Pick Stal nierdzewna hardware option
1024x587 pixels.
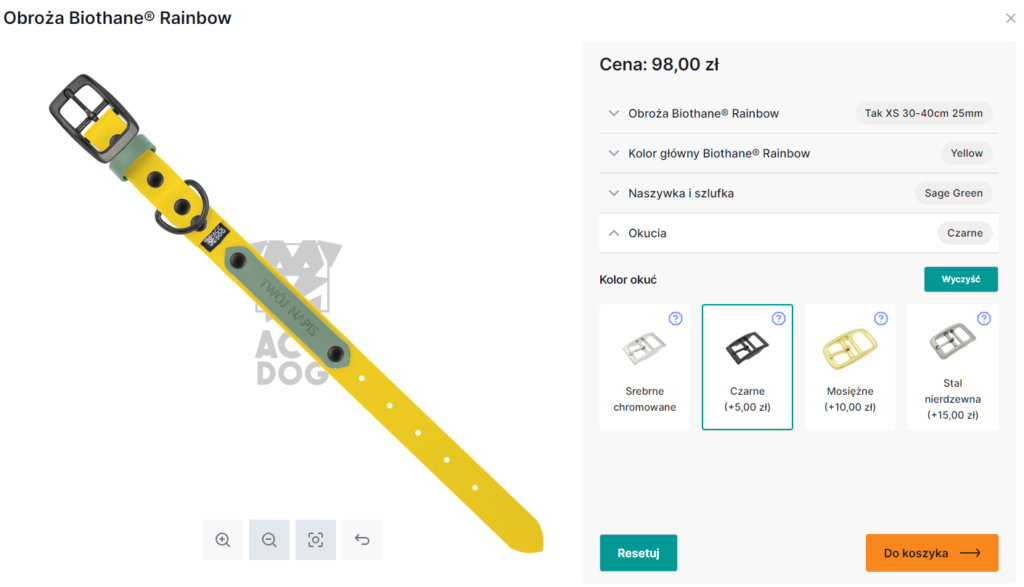point(952,368)
